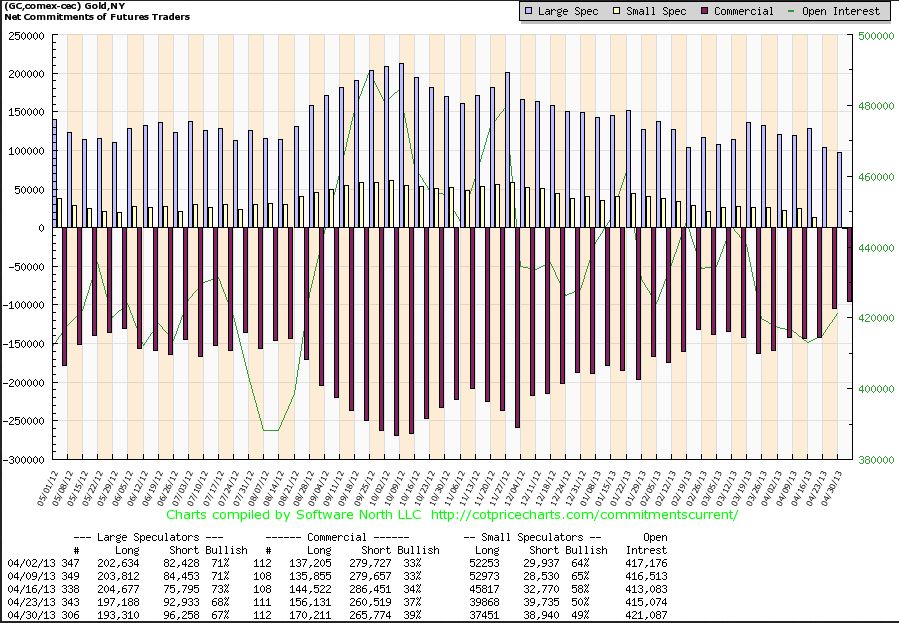Click the table row date 04/09/13
Screen dimensions: 899x623
click(x=31, y=576)
